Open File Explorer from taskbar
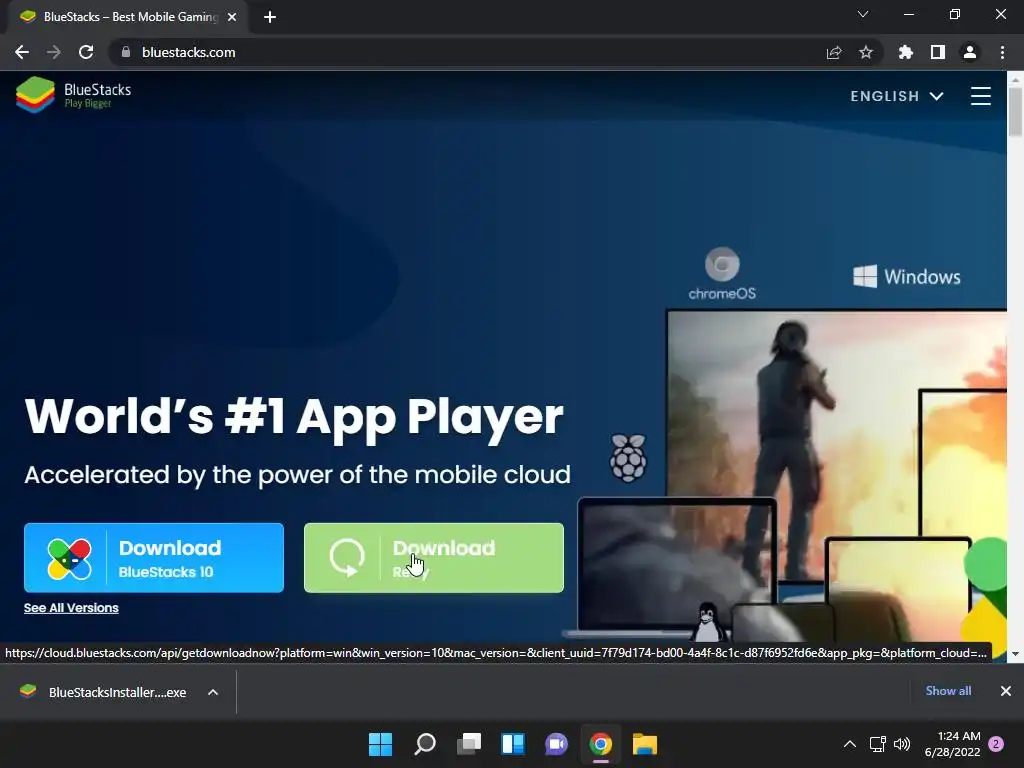1024x768 pixels. point(645,744)
